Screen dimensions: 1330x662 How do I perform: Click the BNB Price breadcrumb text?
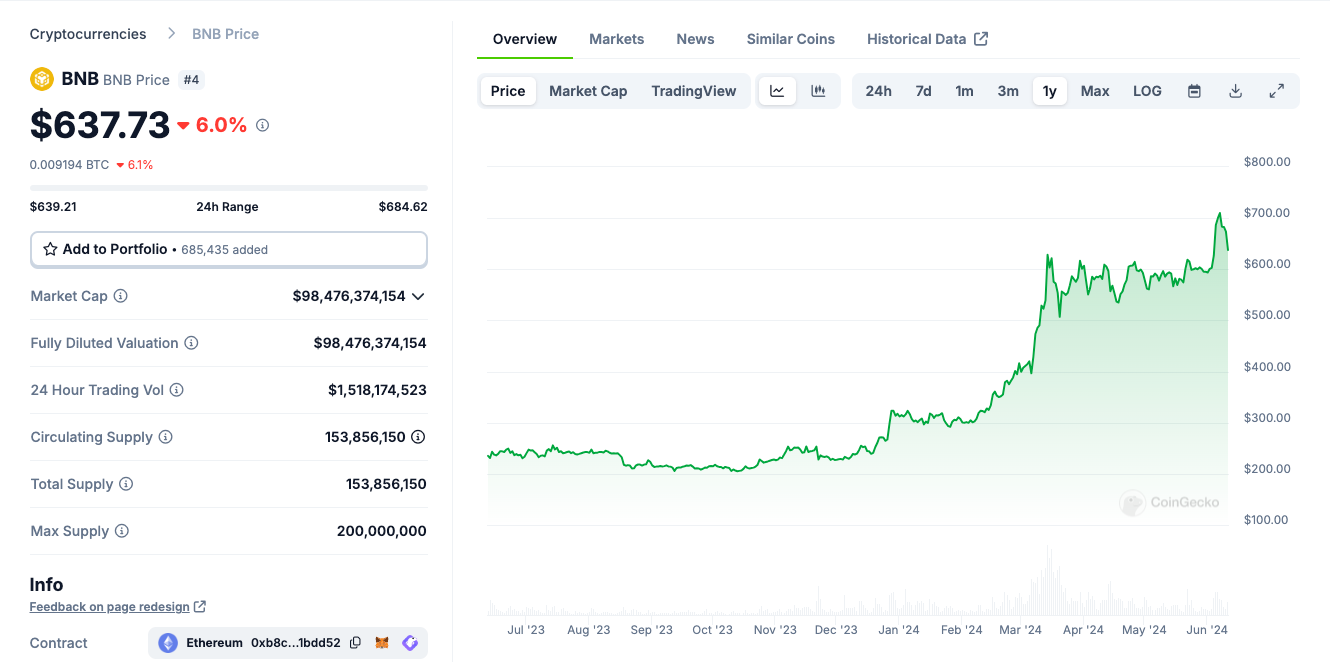click(226, 34)
